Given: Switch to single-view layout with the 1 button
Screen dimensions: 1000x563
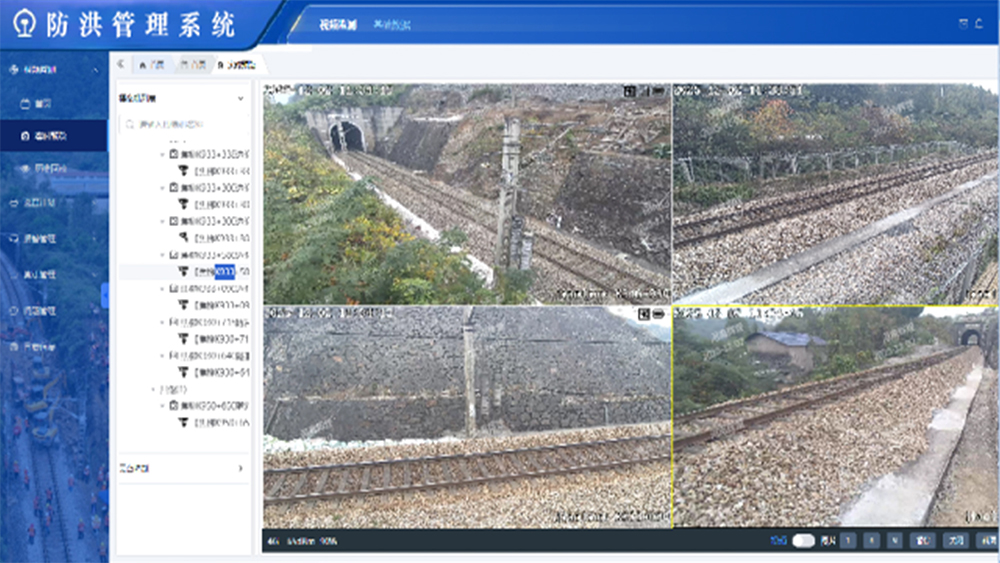Looking at the screenshot, I should (848, 540).
